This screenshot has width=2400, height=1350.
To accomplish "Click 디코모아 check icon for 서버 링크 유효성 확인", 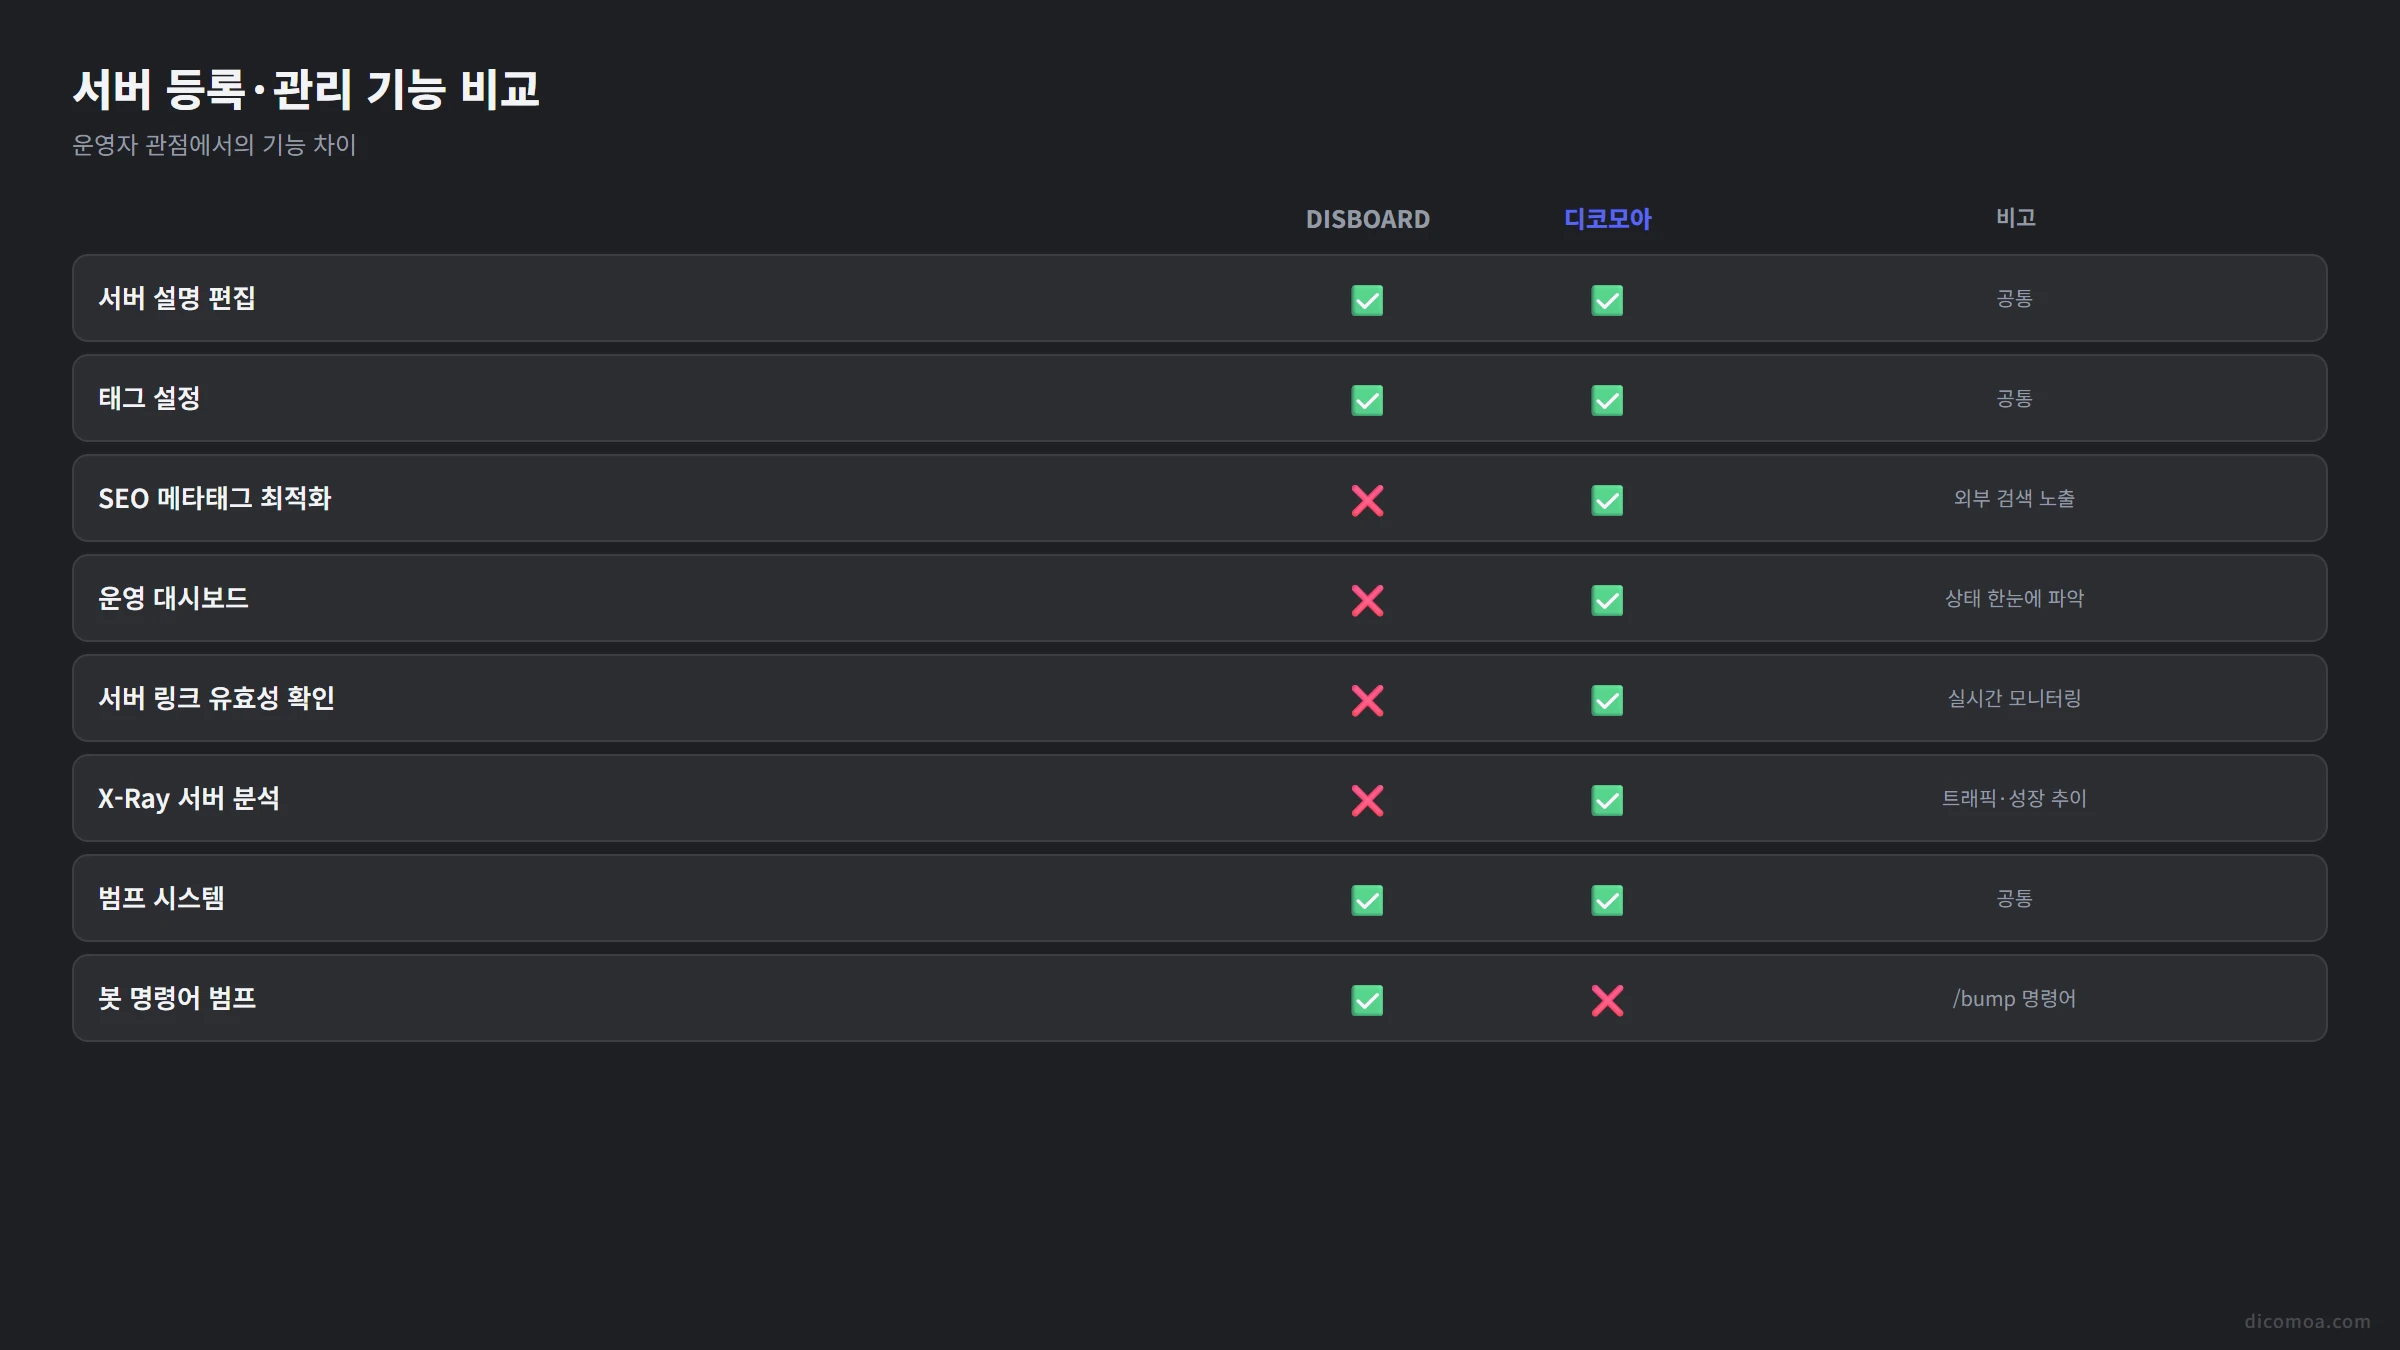I will (1607, 700).
